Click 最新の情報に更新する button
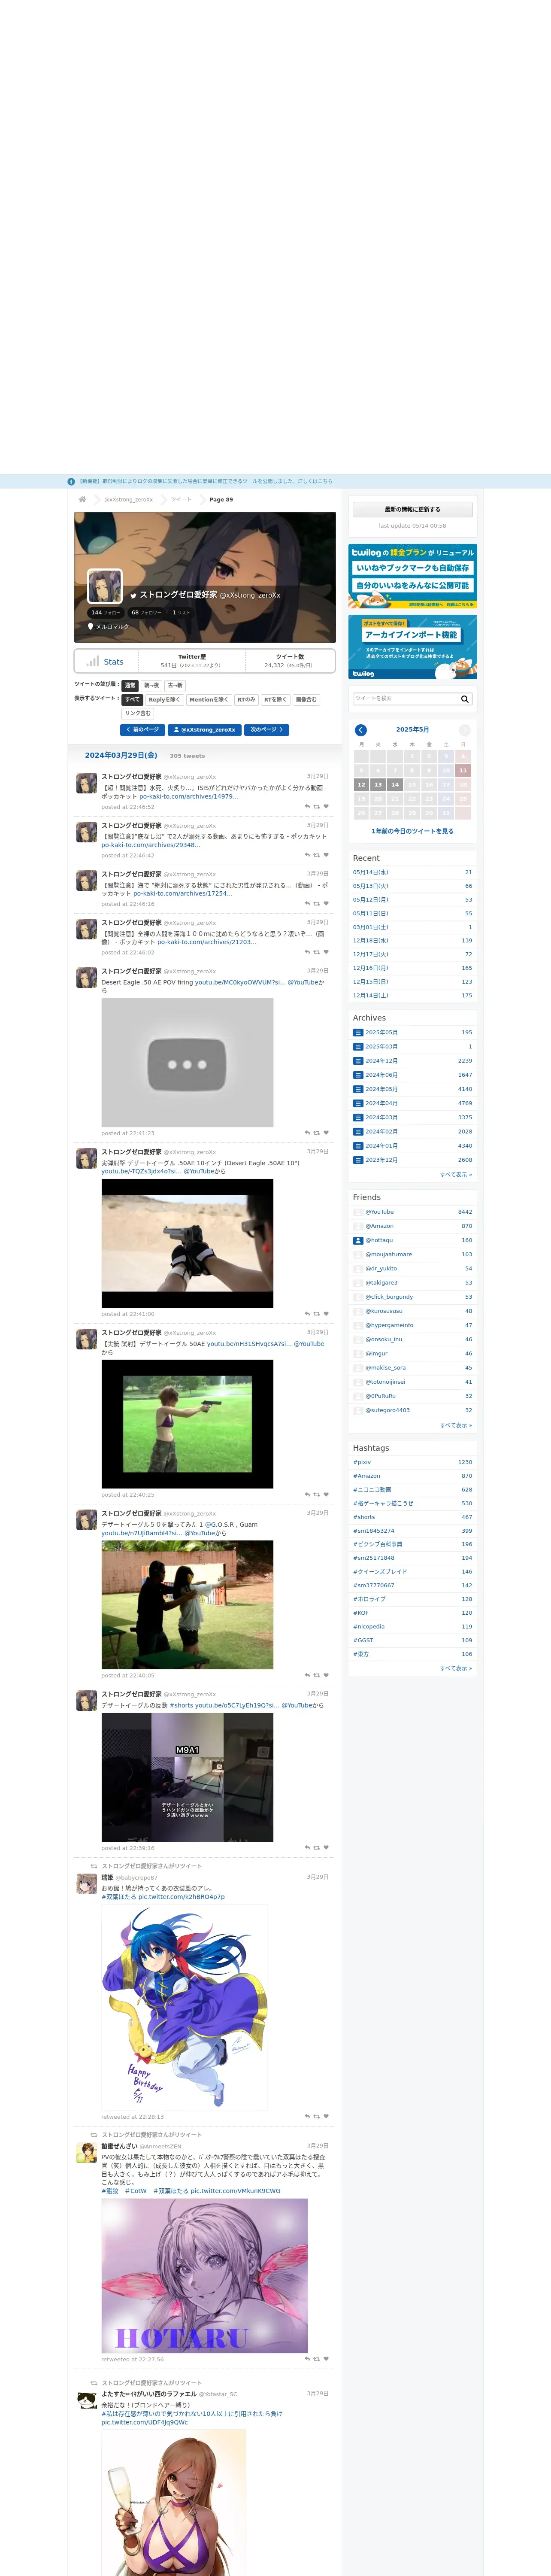The width and height of the screenshot is (551, 2576). pyautogui.click(x=412, y=509)
